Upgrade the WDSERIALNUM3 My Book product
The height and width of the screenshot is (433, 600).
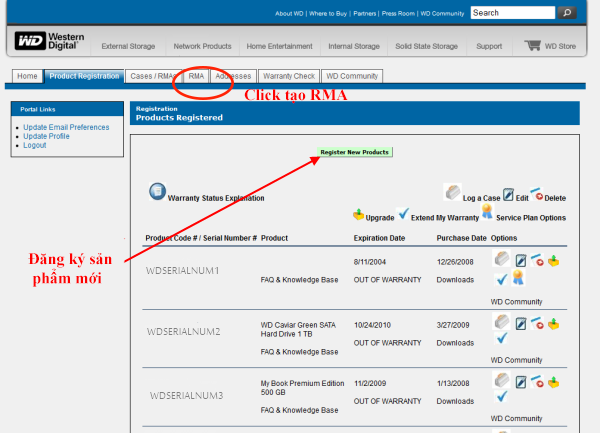[553, 382]
